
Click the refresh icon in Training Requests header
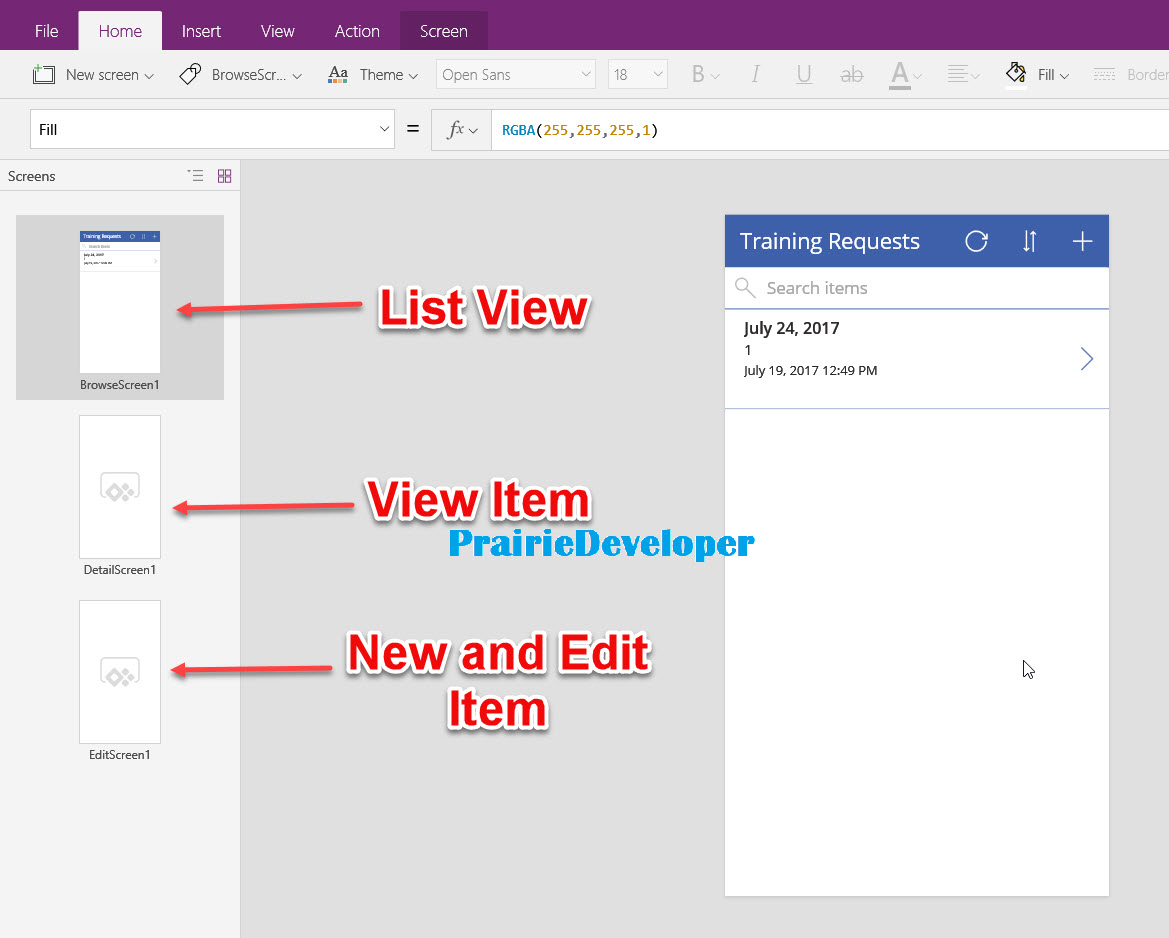tap(977, 241)
